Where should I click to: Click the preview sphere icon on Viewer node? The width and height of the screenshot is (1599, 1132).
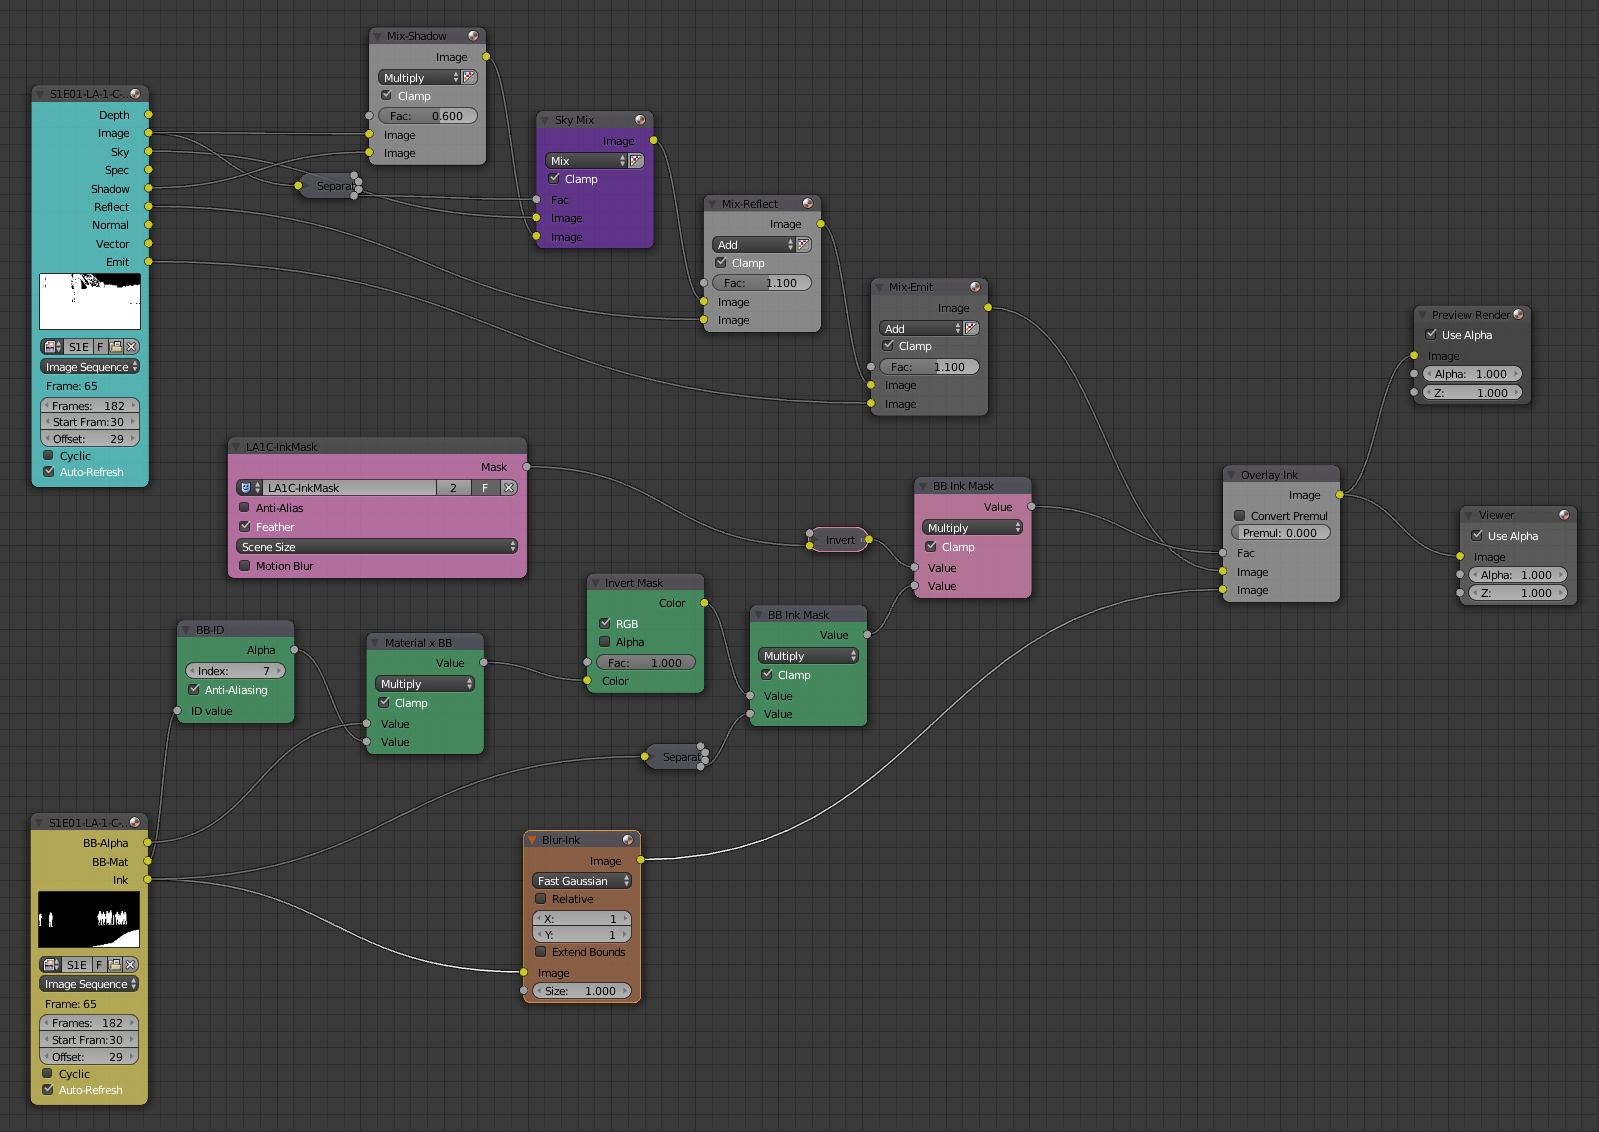[x=1564, y=515]
